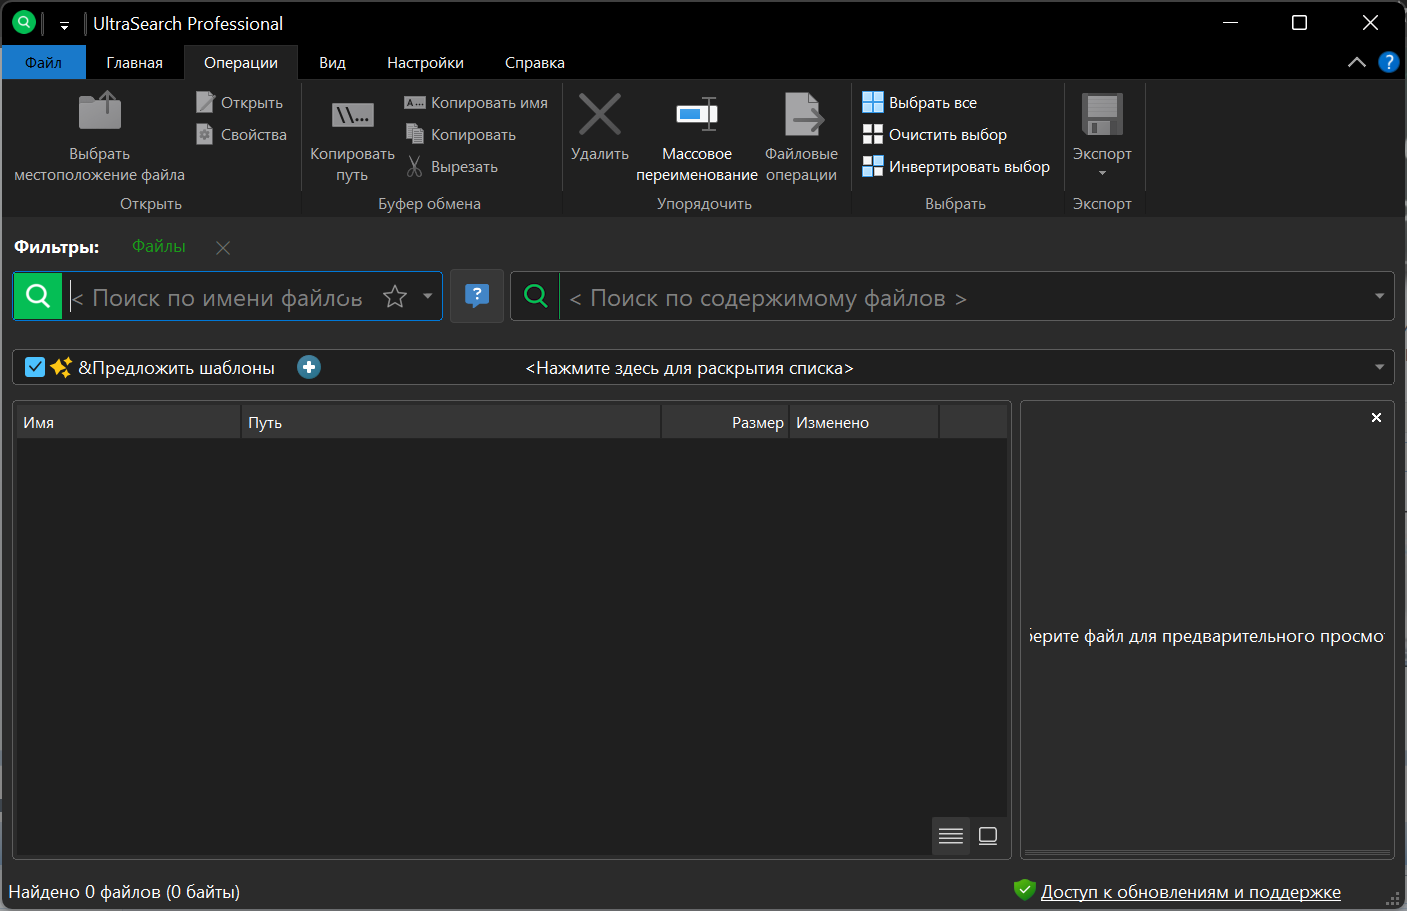The image size is (1407, 911).
Task: Click the Открыть command in ribbon
Action: pos(240,102)
